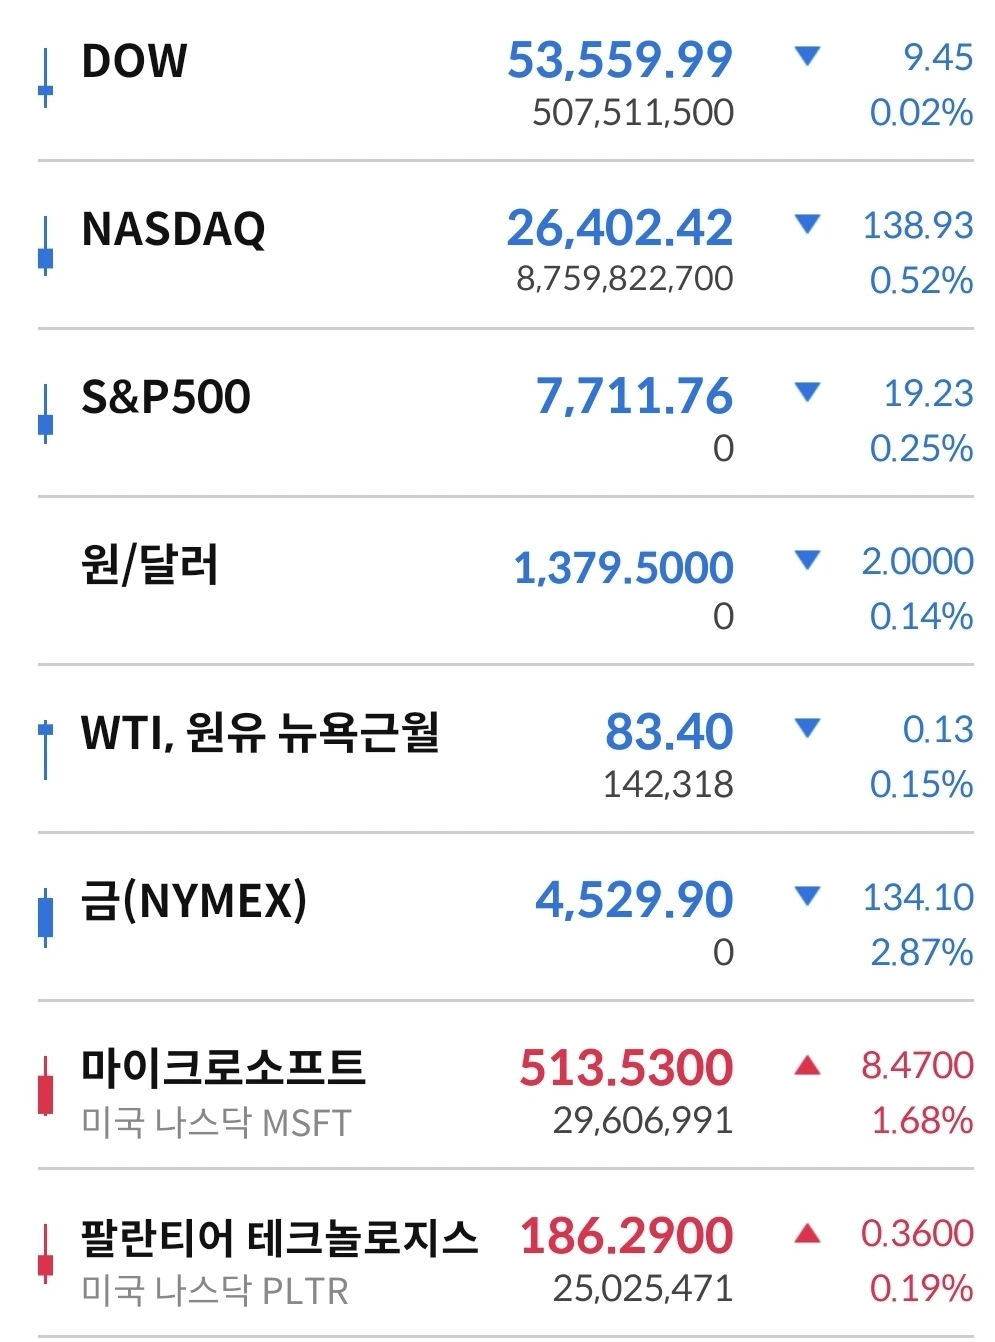The width and height of the screenshot is (995, 1342).
Task: Tap the S&P500 candlestick icon
Action: (45, 415)
